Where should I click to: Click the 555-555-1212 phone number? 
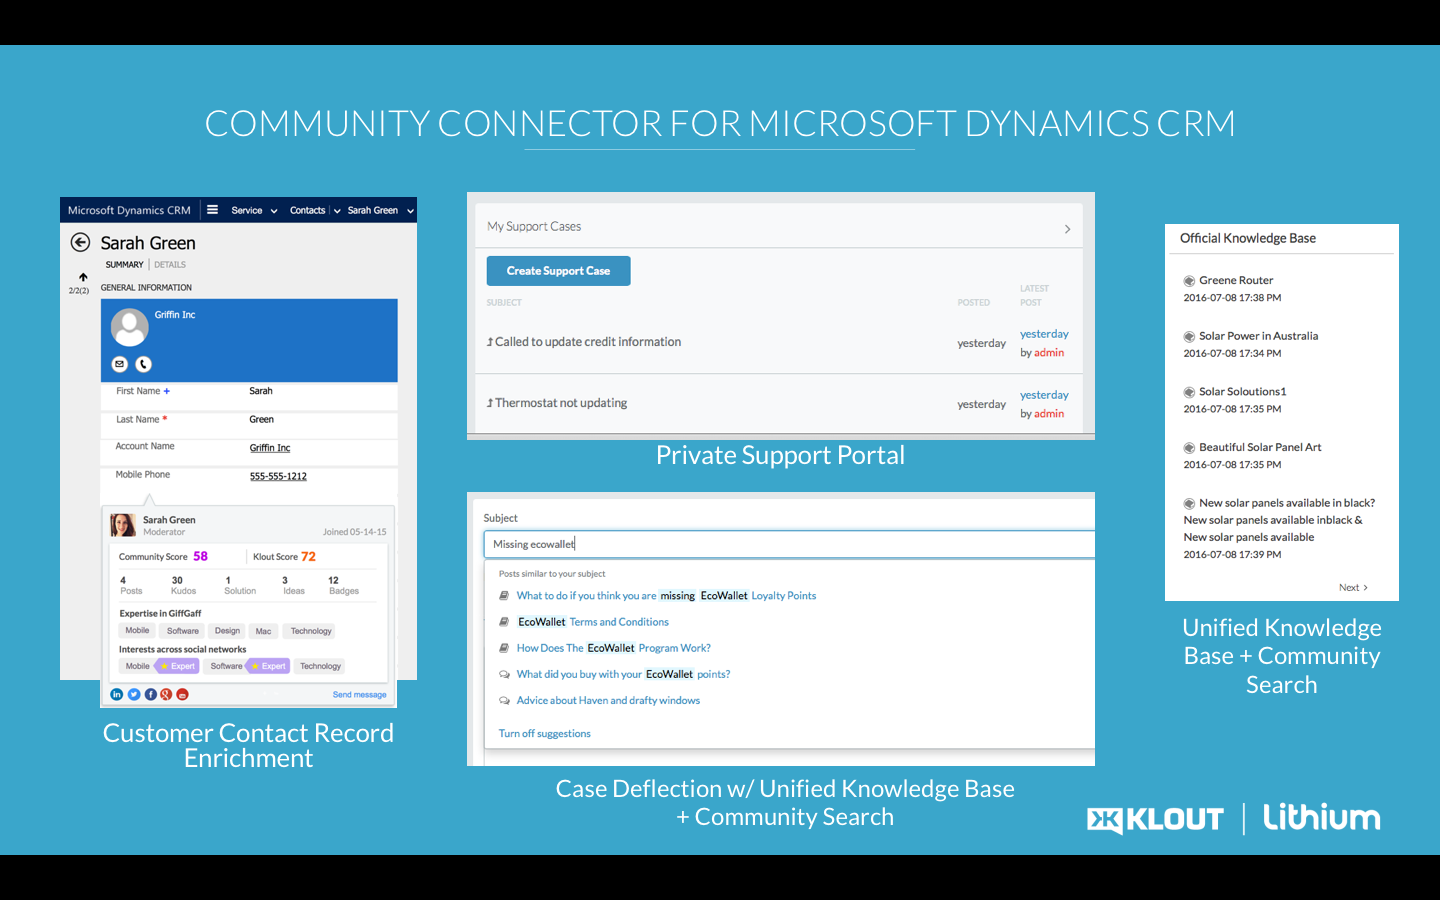point(278,476)
